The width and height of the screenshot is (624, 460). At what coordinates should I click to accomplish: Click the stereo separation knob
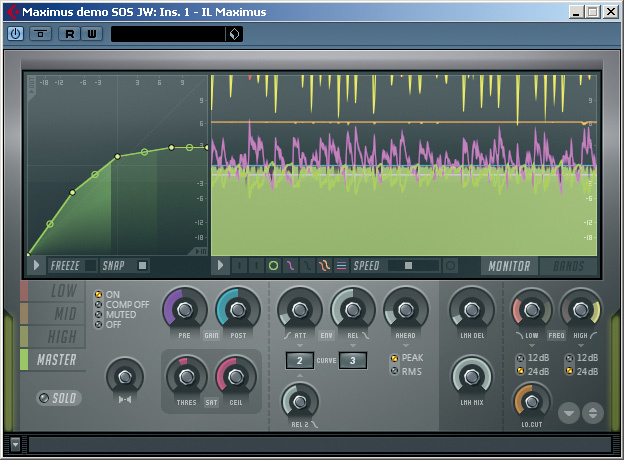coord(125,376)
